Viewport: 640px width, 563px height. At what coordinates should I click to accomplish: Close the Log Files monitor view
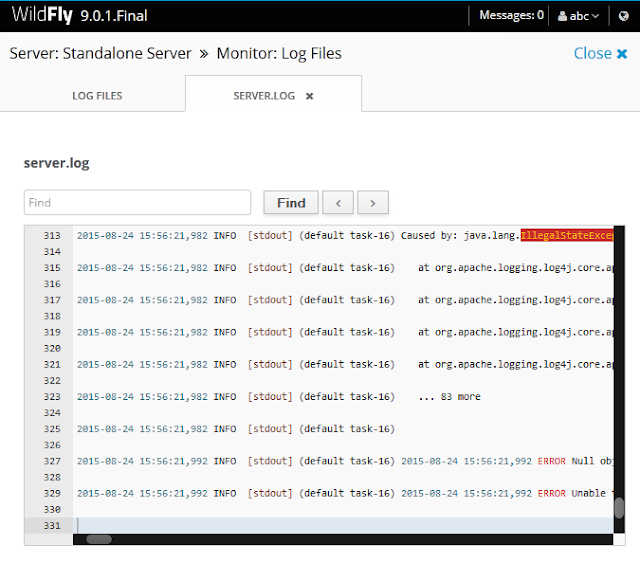point(600,53)
